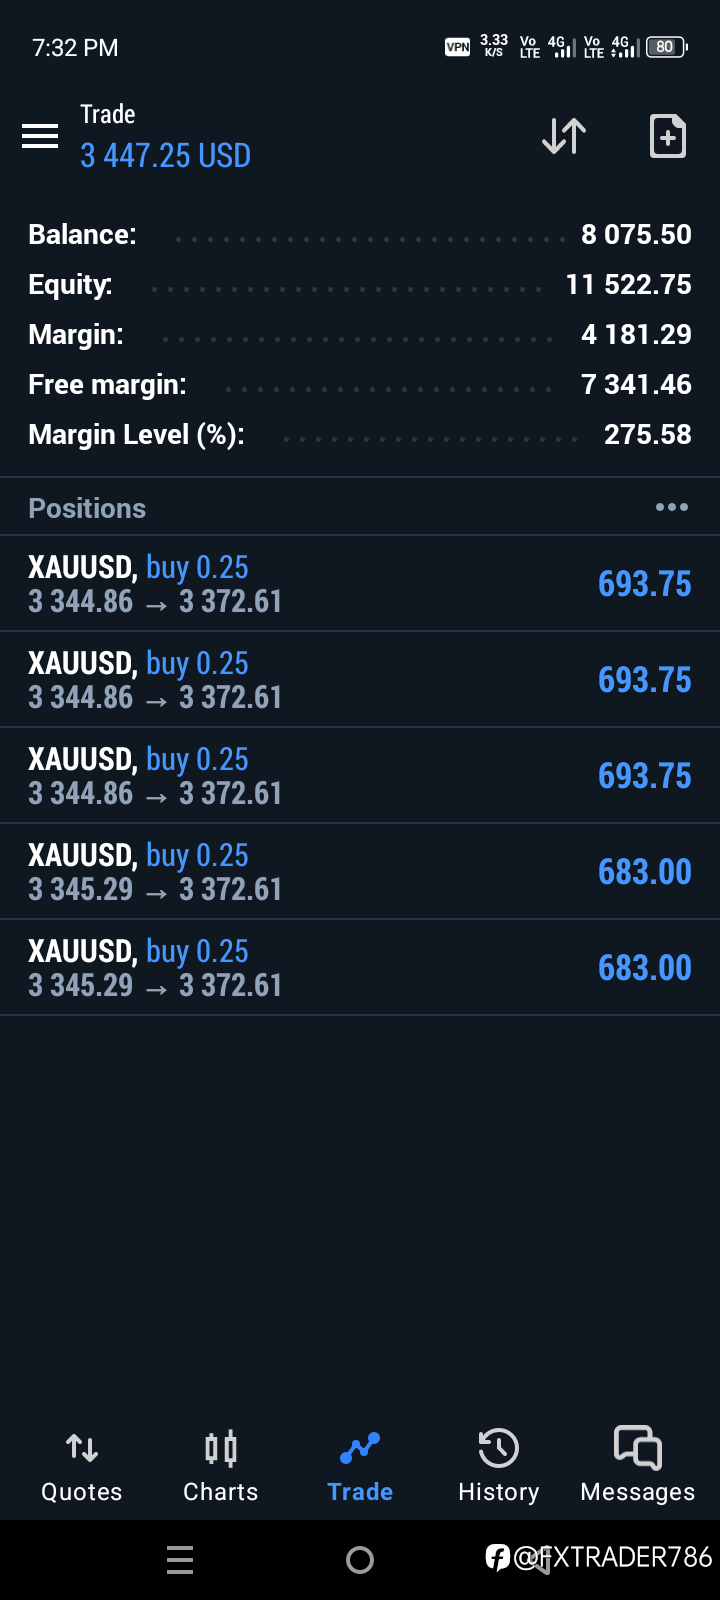Open the Positions three-dot options menu
The image size is (720, 1600).
point(672,508)
